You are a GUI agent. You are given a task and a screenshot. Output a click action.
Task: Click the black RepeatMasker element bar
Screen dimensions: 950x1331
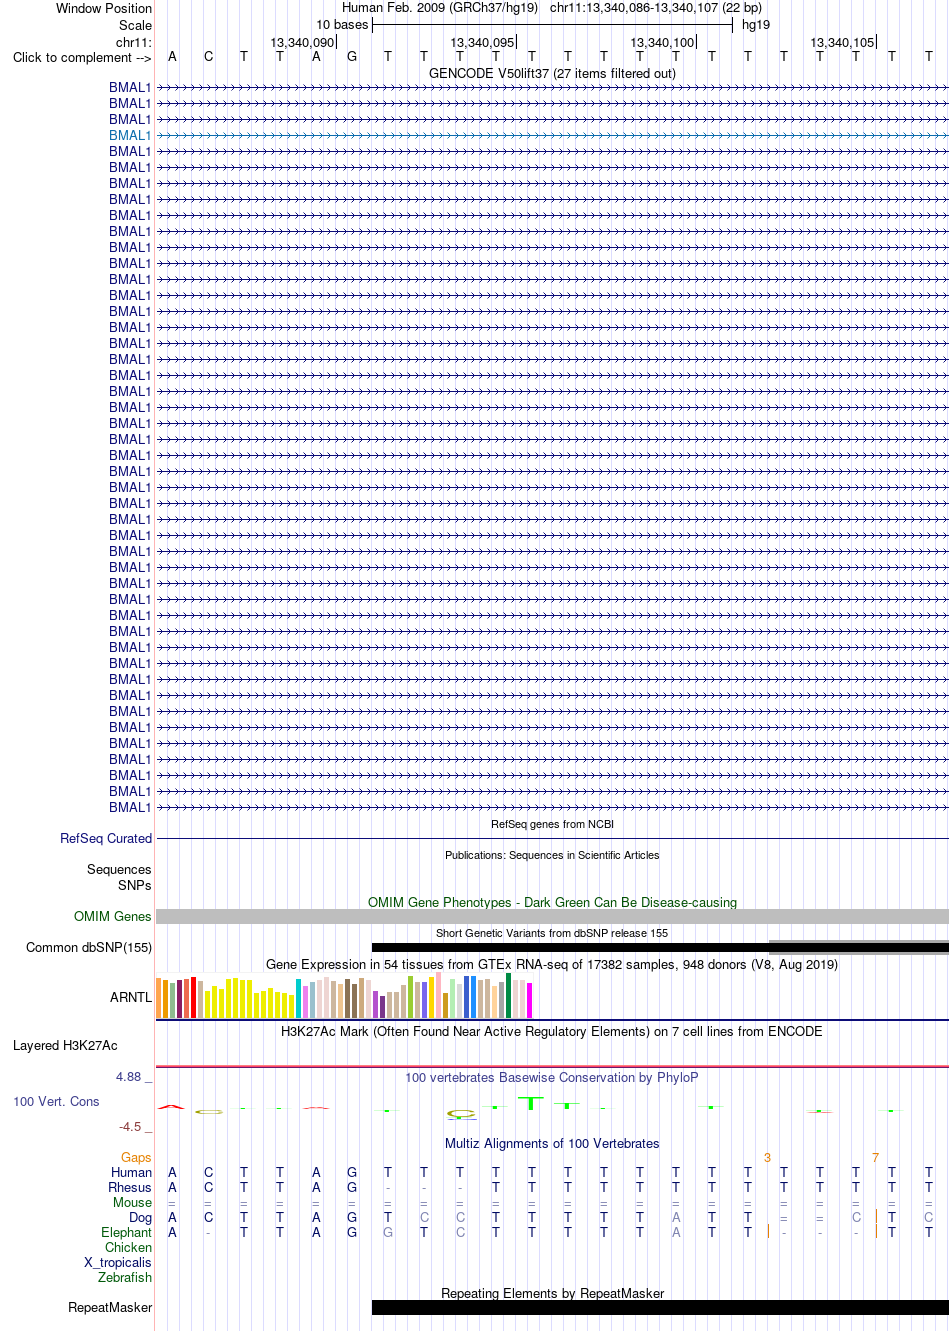660,1307
